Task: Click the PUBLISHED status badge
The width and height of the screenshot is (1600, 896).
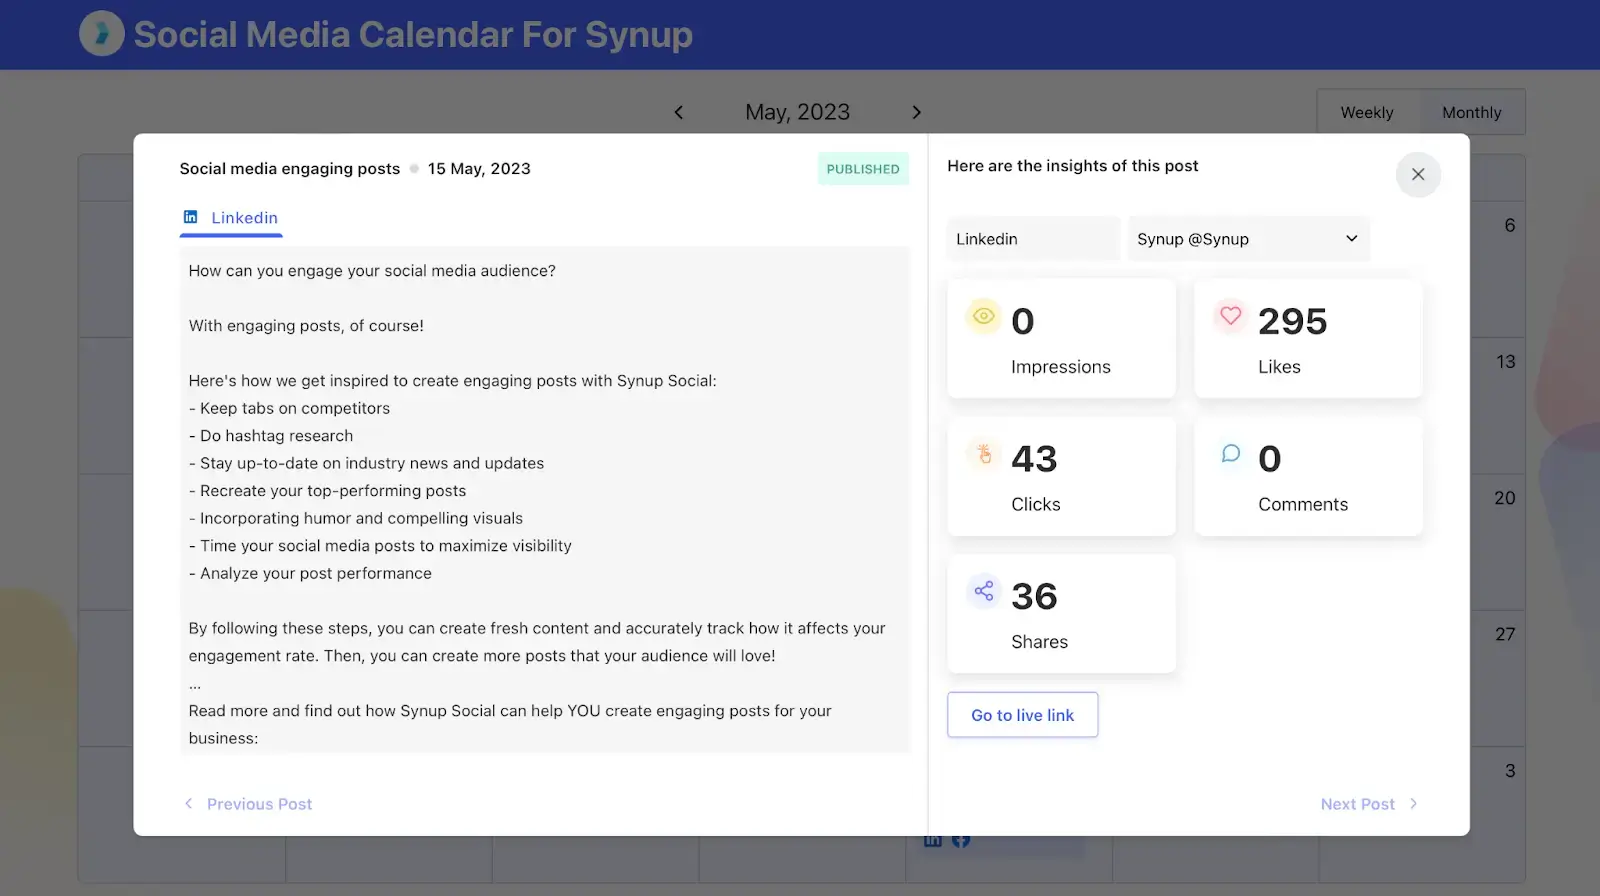Action: click(863, 169)
